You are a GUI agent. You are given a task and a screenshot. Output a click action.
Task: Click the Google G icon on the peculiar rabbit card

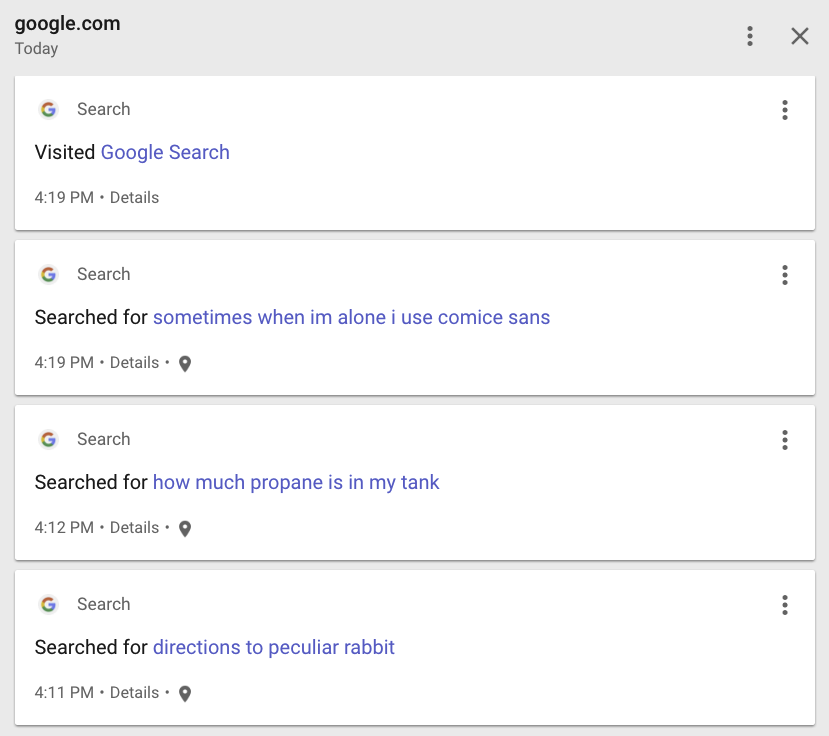48,604
